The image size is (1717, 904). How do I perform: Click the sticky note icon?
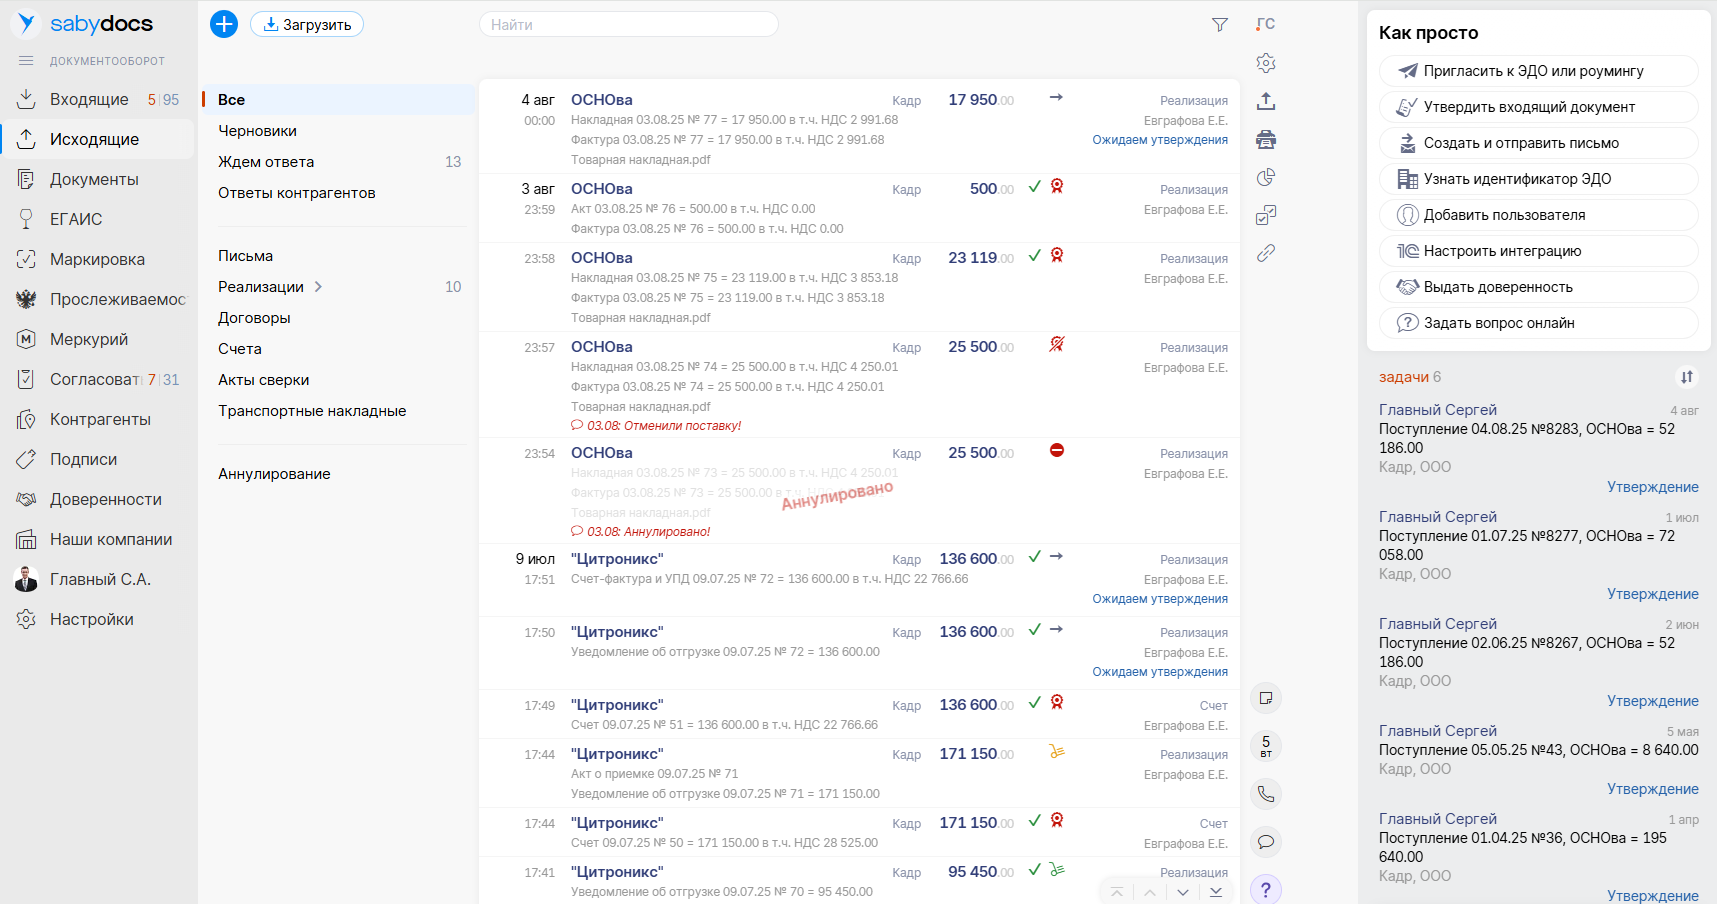pyautogui.click(x=1266, y=698)
